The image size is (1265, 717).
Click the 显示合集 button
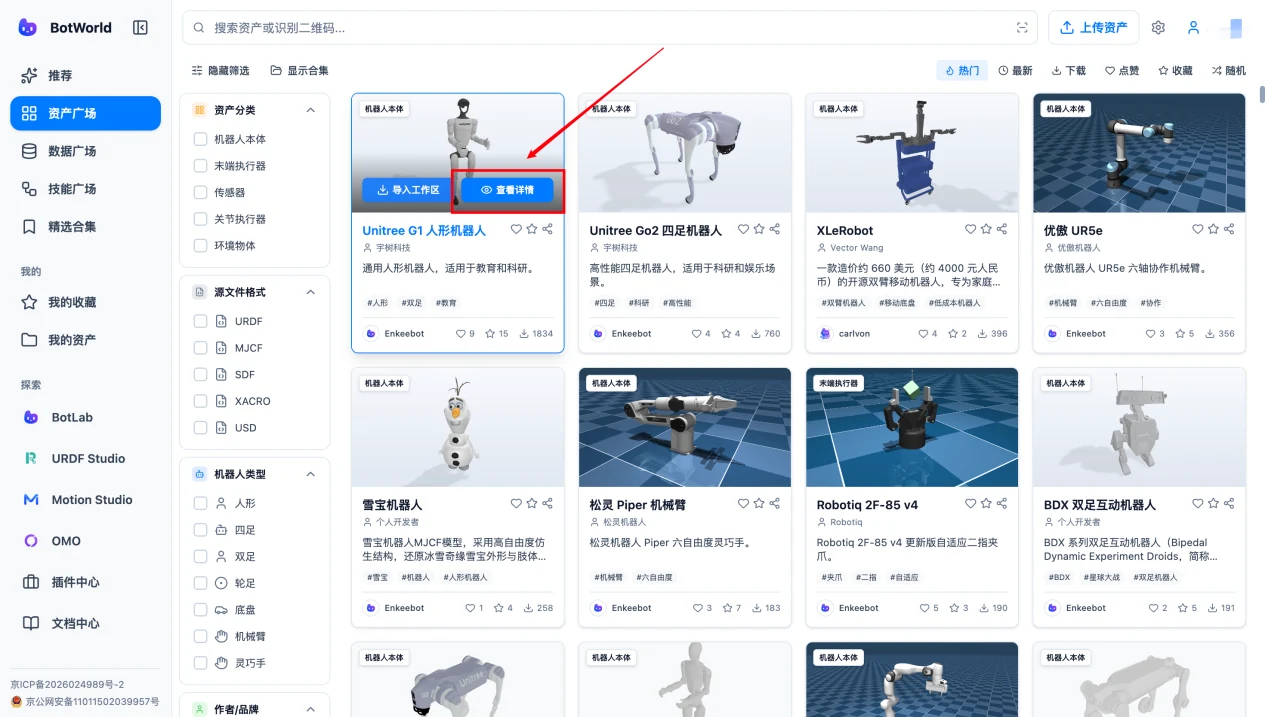299,71
